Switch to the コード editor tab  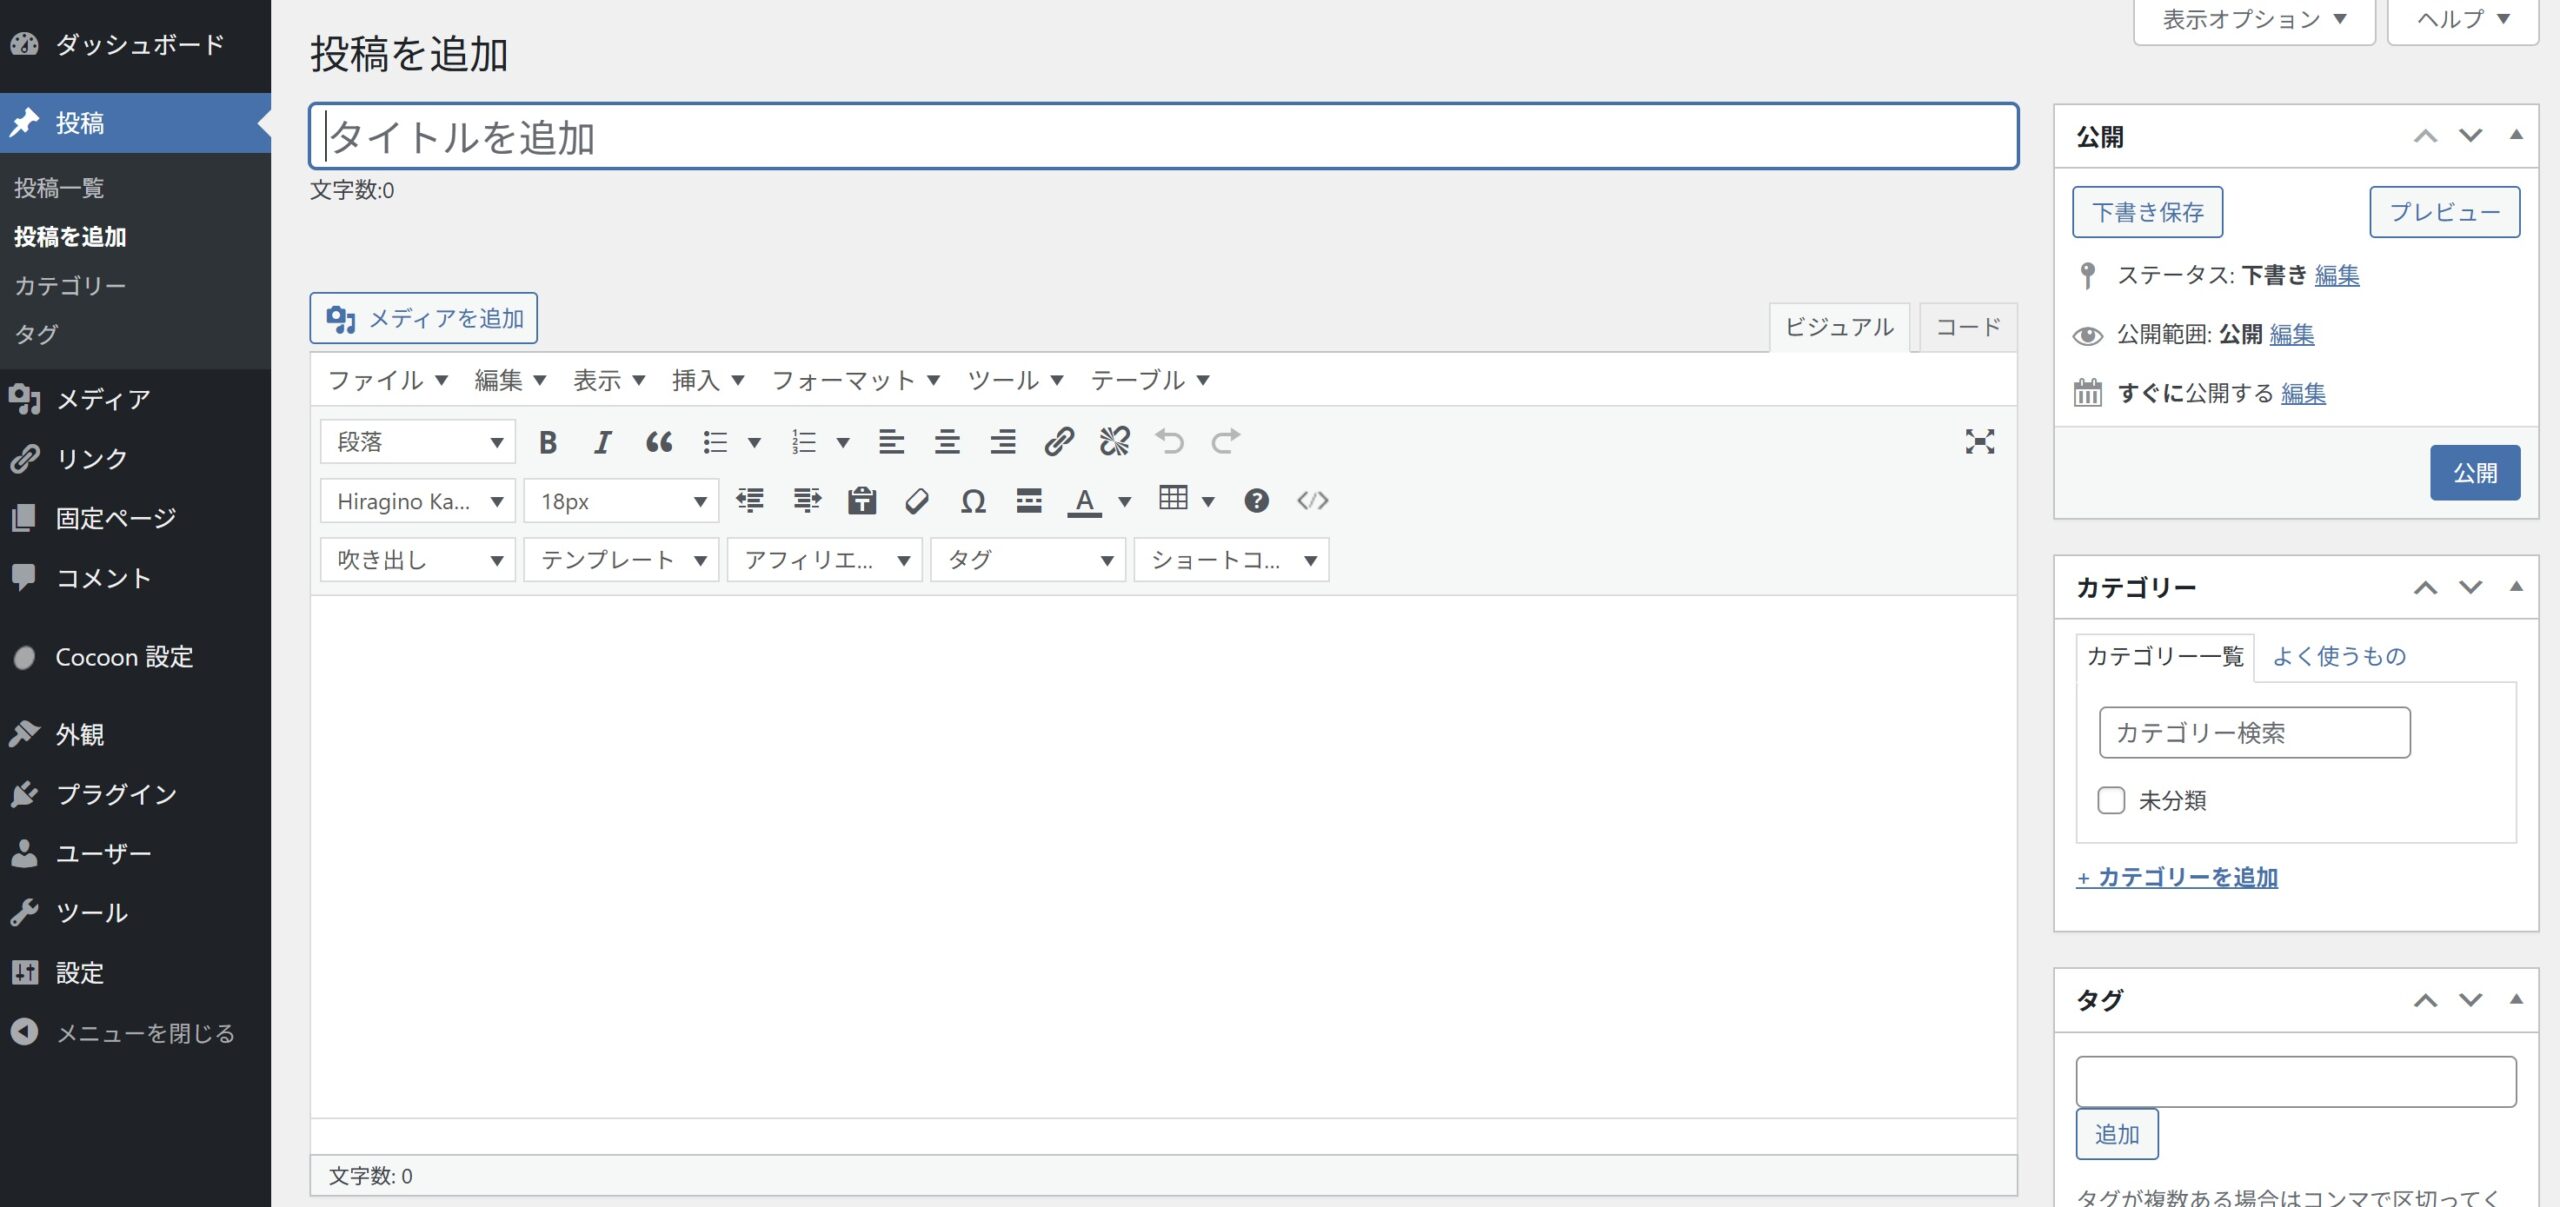(x=1967, y=327)
